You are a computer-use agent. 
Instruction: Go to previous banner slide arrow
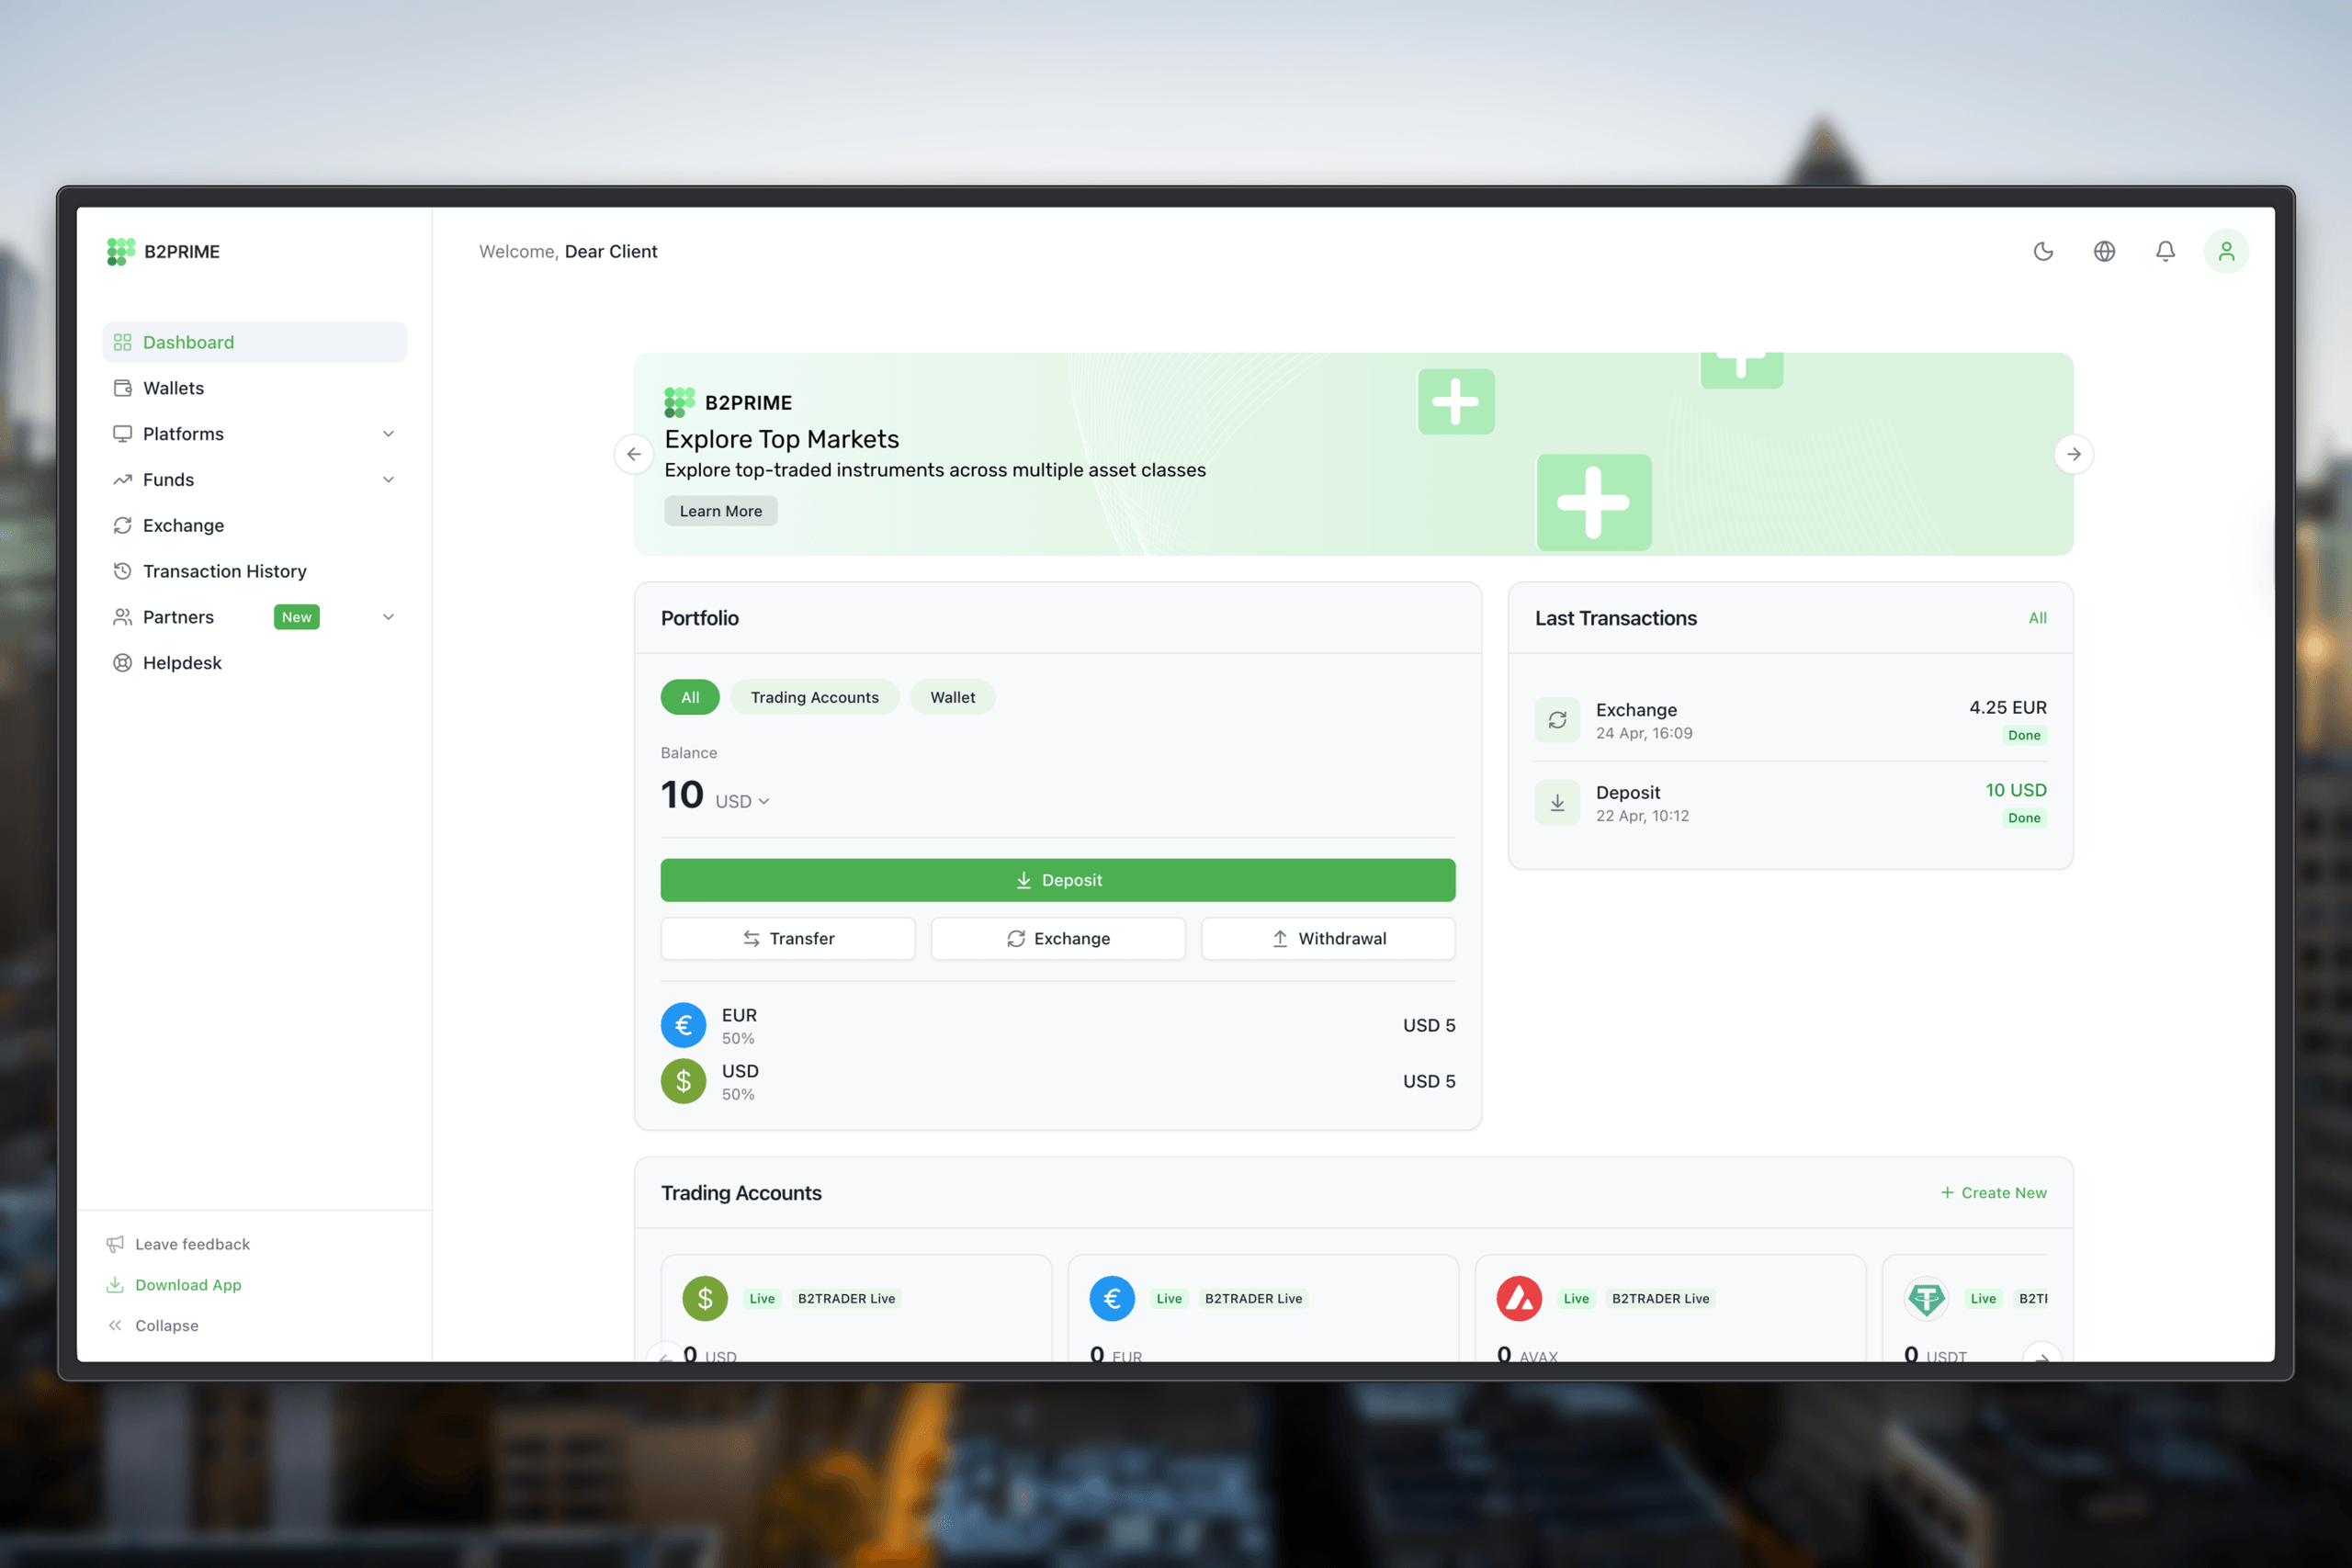pos(634,454)
